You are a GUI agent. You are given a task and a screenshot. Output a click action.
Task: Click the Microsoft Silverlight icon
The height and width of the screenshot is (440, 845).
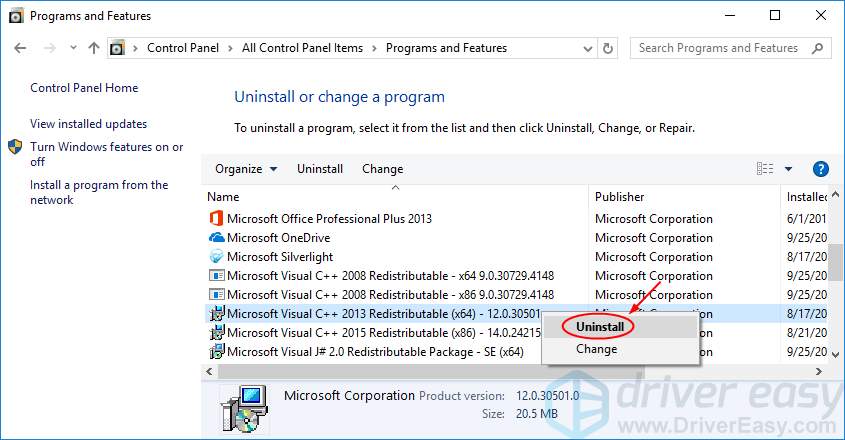[217, 257]
